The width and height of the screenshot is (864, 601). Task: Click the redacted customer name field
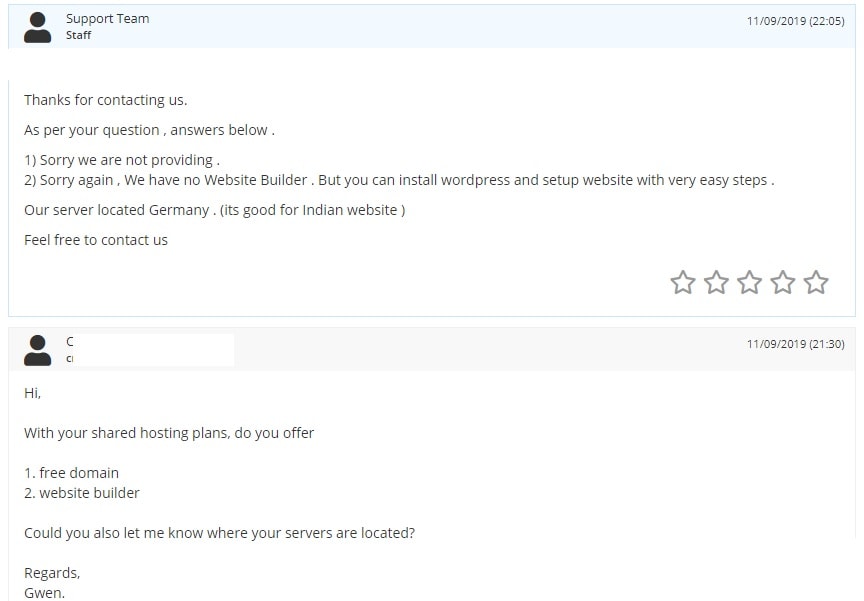150,350
